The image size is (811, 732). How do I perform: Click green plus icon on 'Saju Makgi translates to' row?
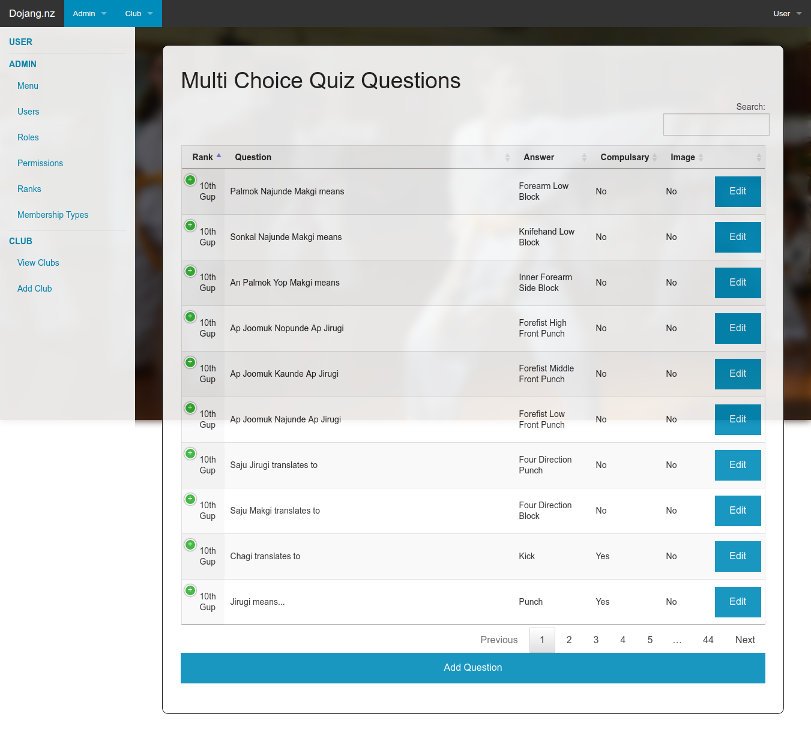(190, 499)
